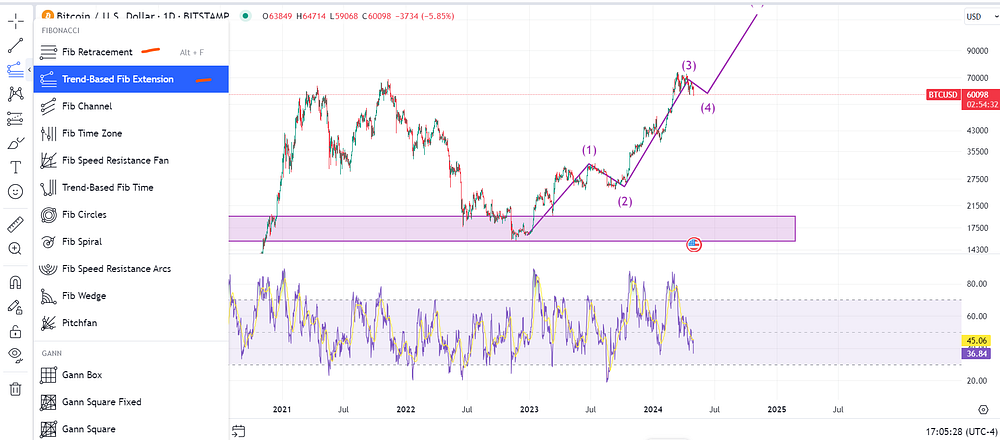Choose Fib Speed Resistance Arcs tool
This screenshot has height=440, width=1000.
[x=131, y=269]
